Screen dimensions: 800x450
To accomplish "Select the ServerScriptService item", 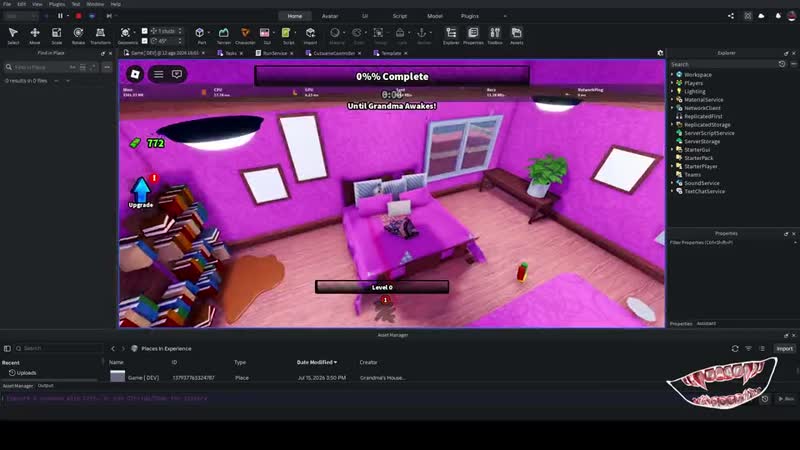I will tap(709, 133).
